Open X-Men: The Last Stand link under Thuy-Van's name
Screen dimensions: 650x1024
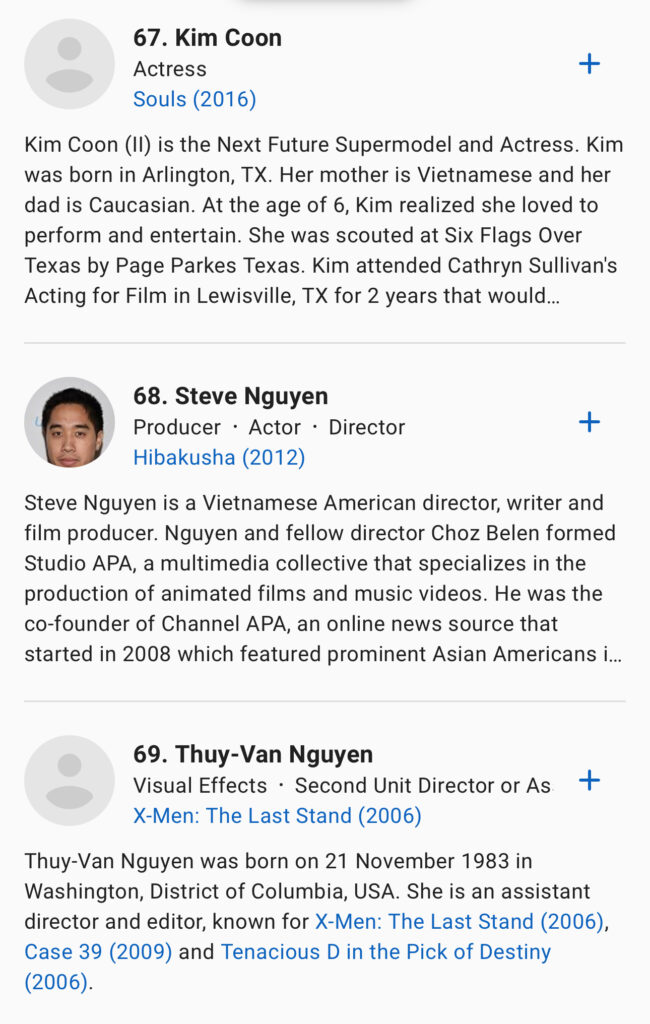(277, 815)
